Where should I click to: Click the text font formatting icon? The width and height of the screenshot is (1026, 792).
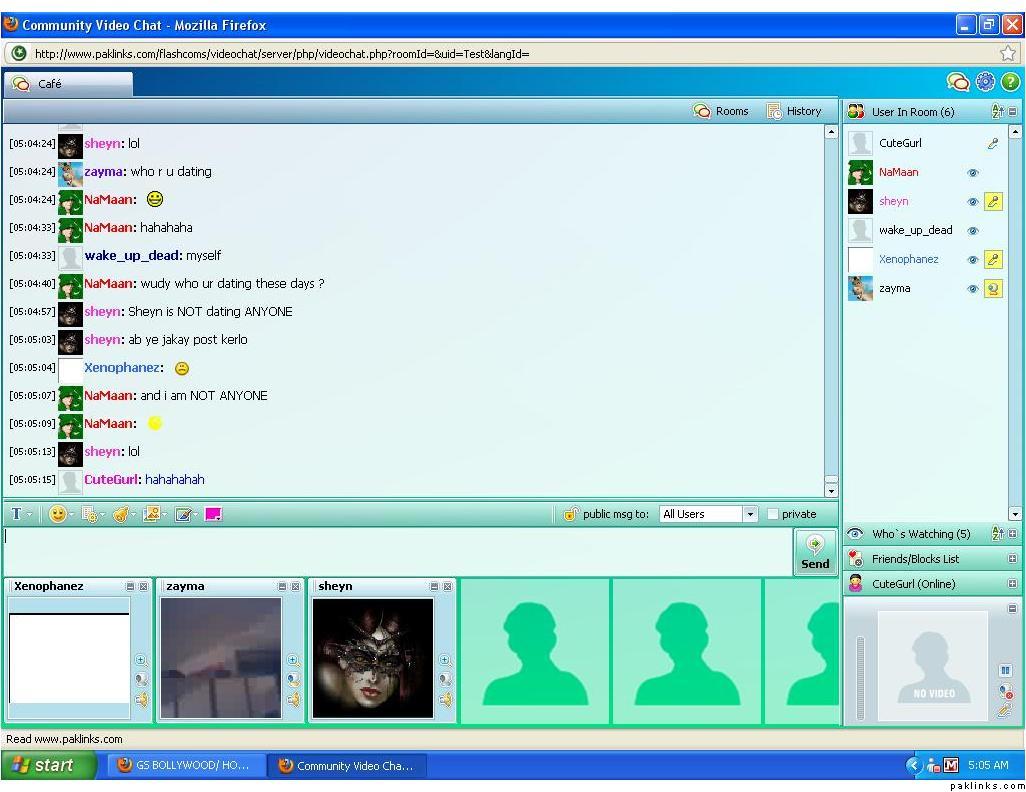click(17, 514)
